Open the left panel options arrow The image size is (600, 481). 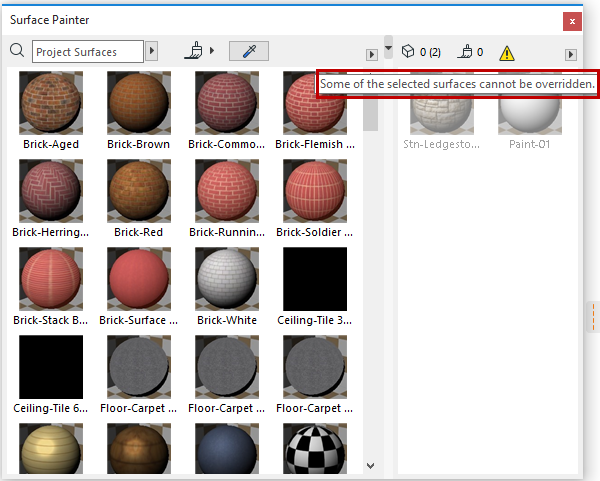pos(372,54)
